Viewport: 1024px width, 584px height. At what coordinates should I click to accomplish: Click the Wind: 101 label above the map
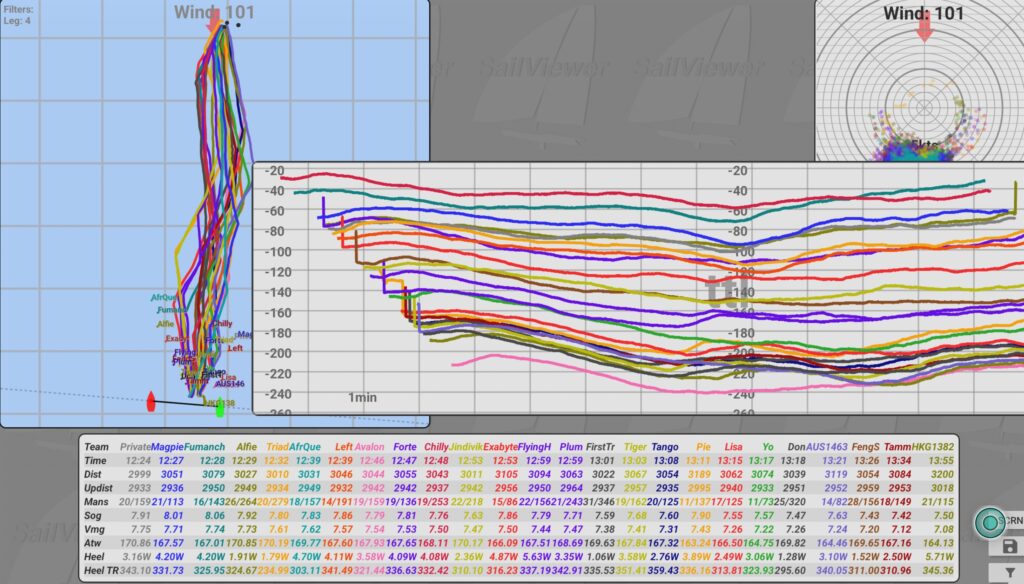coord(214,12)
